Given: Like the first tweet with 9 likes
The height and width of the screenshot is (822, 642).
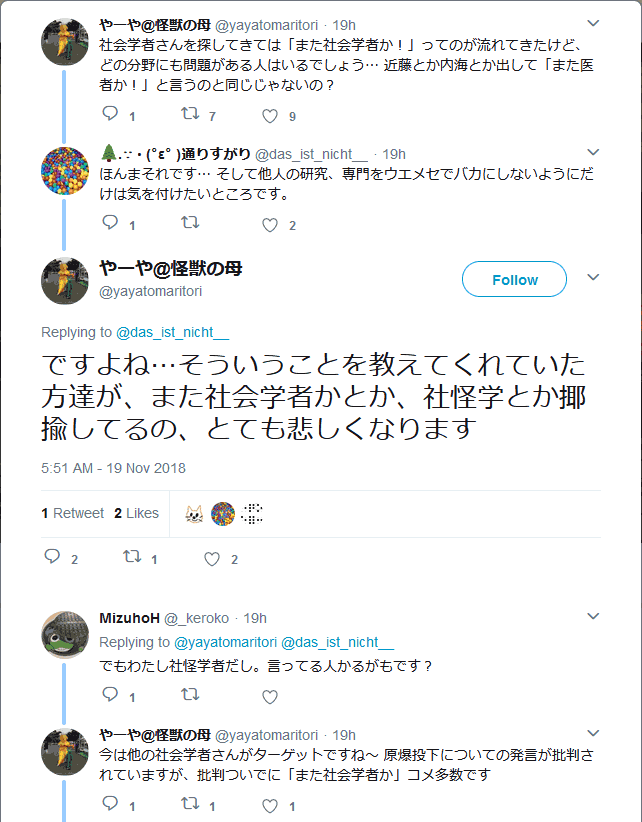Looking at the screenshot, I should tap(269, 116).
